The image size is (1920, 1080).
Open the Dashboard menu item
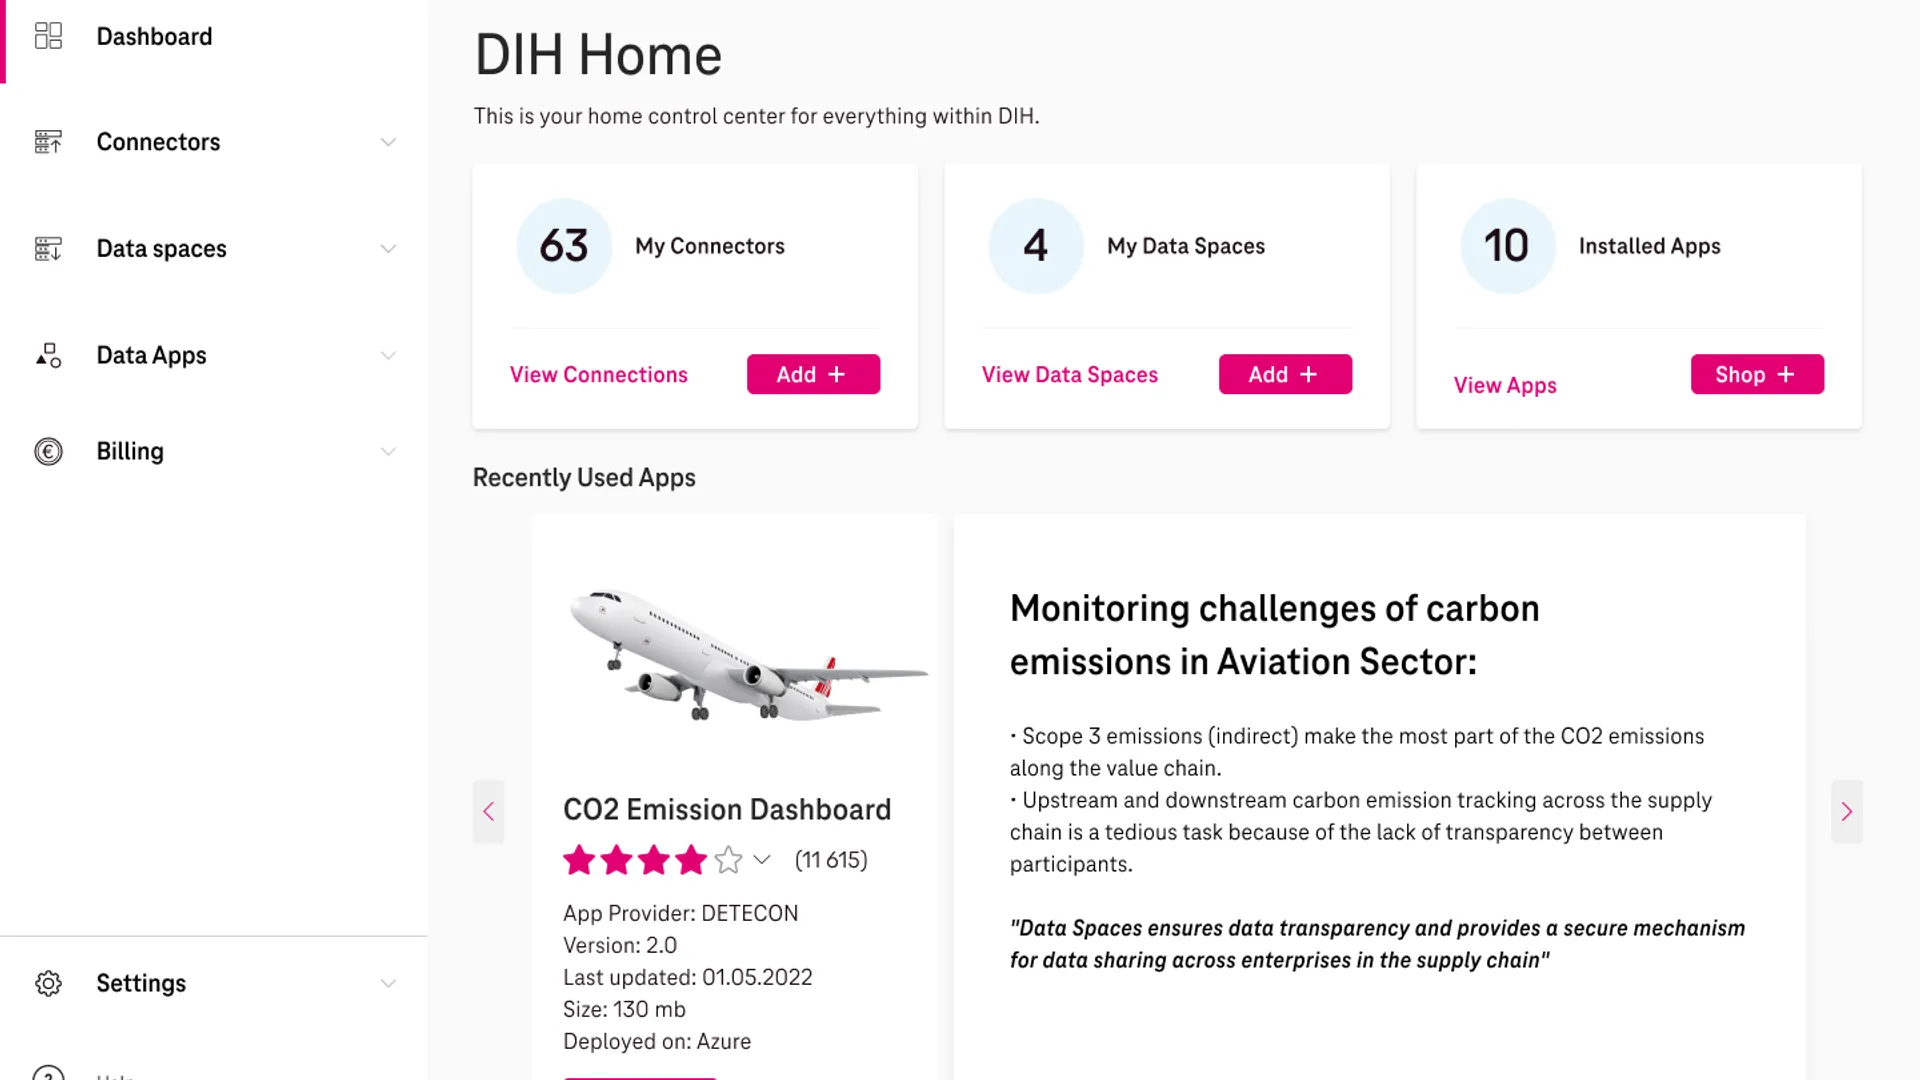[x=154, y=36]
